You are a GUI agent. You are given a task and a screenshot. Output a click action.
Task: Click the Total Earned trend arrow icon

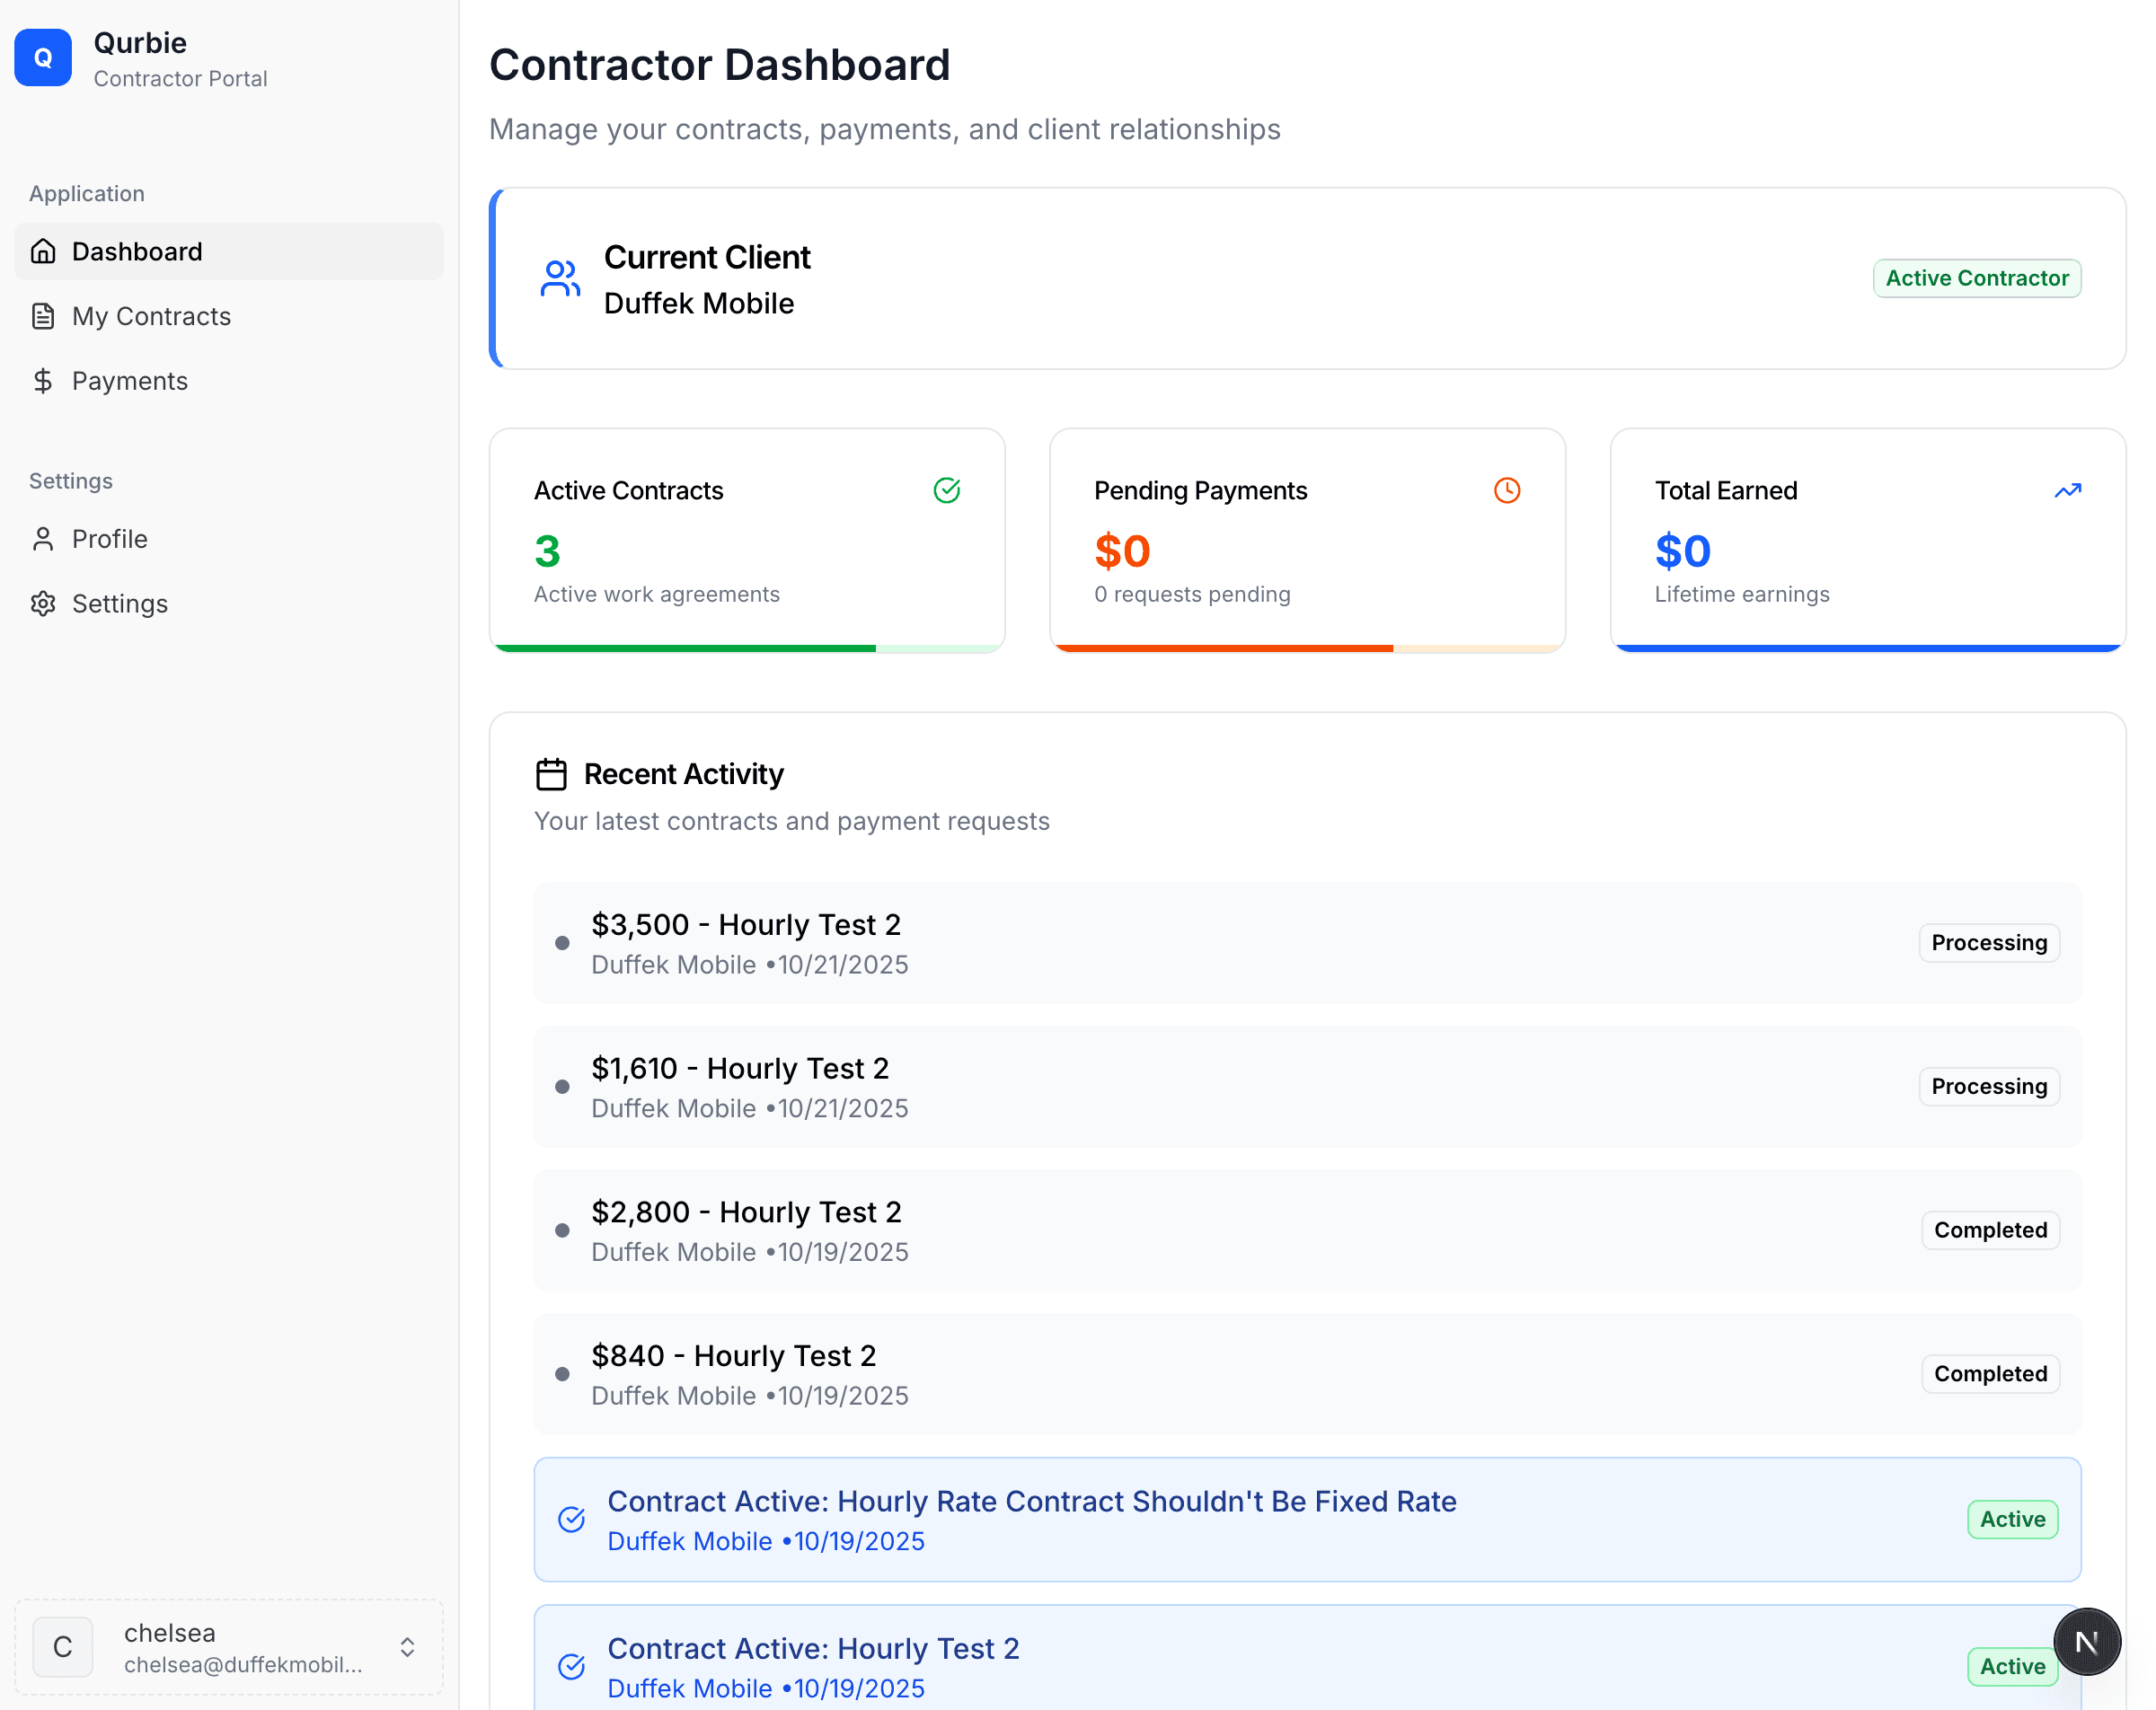[2068, 490]
